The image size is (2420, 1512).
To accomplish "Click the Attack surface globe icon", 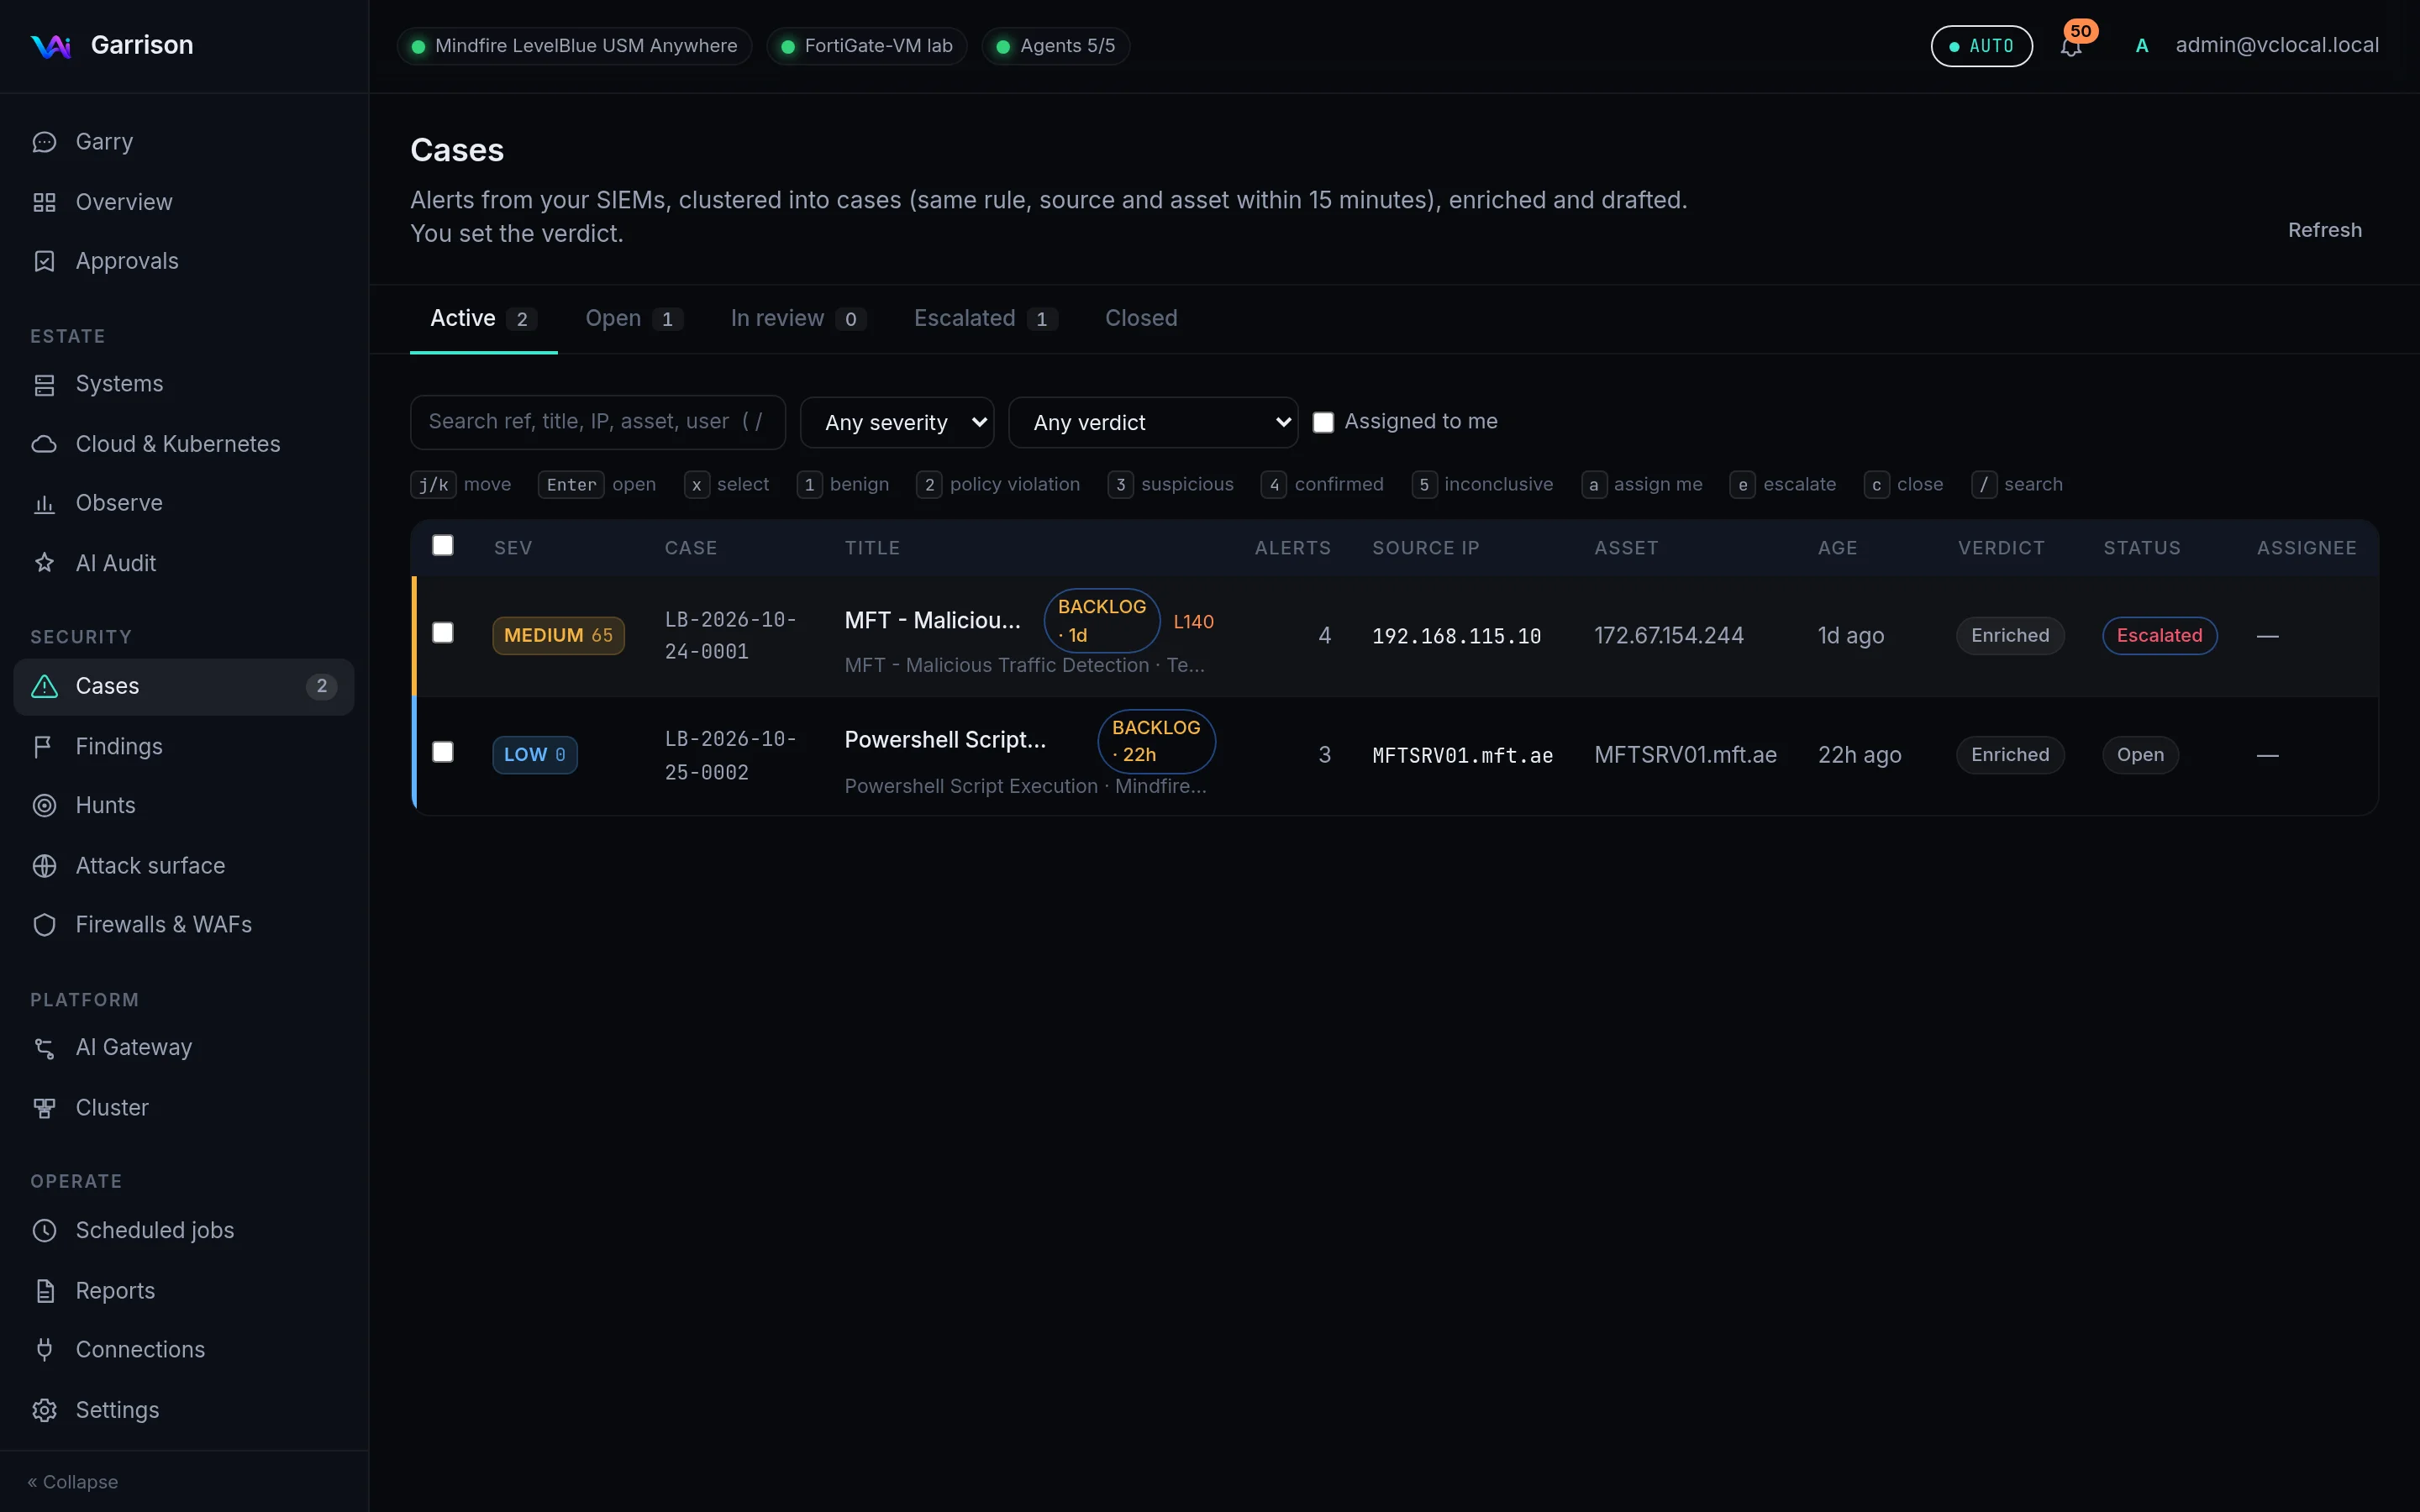I will tap(44, 865).
